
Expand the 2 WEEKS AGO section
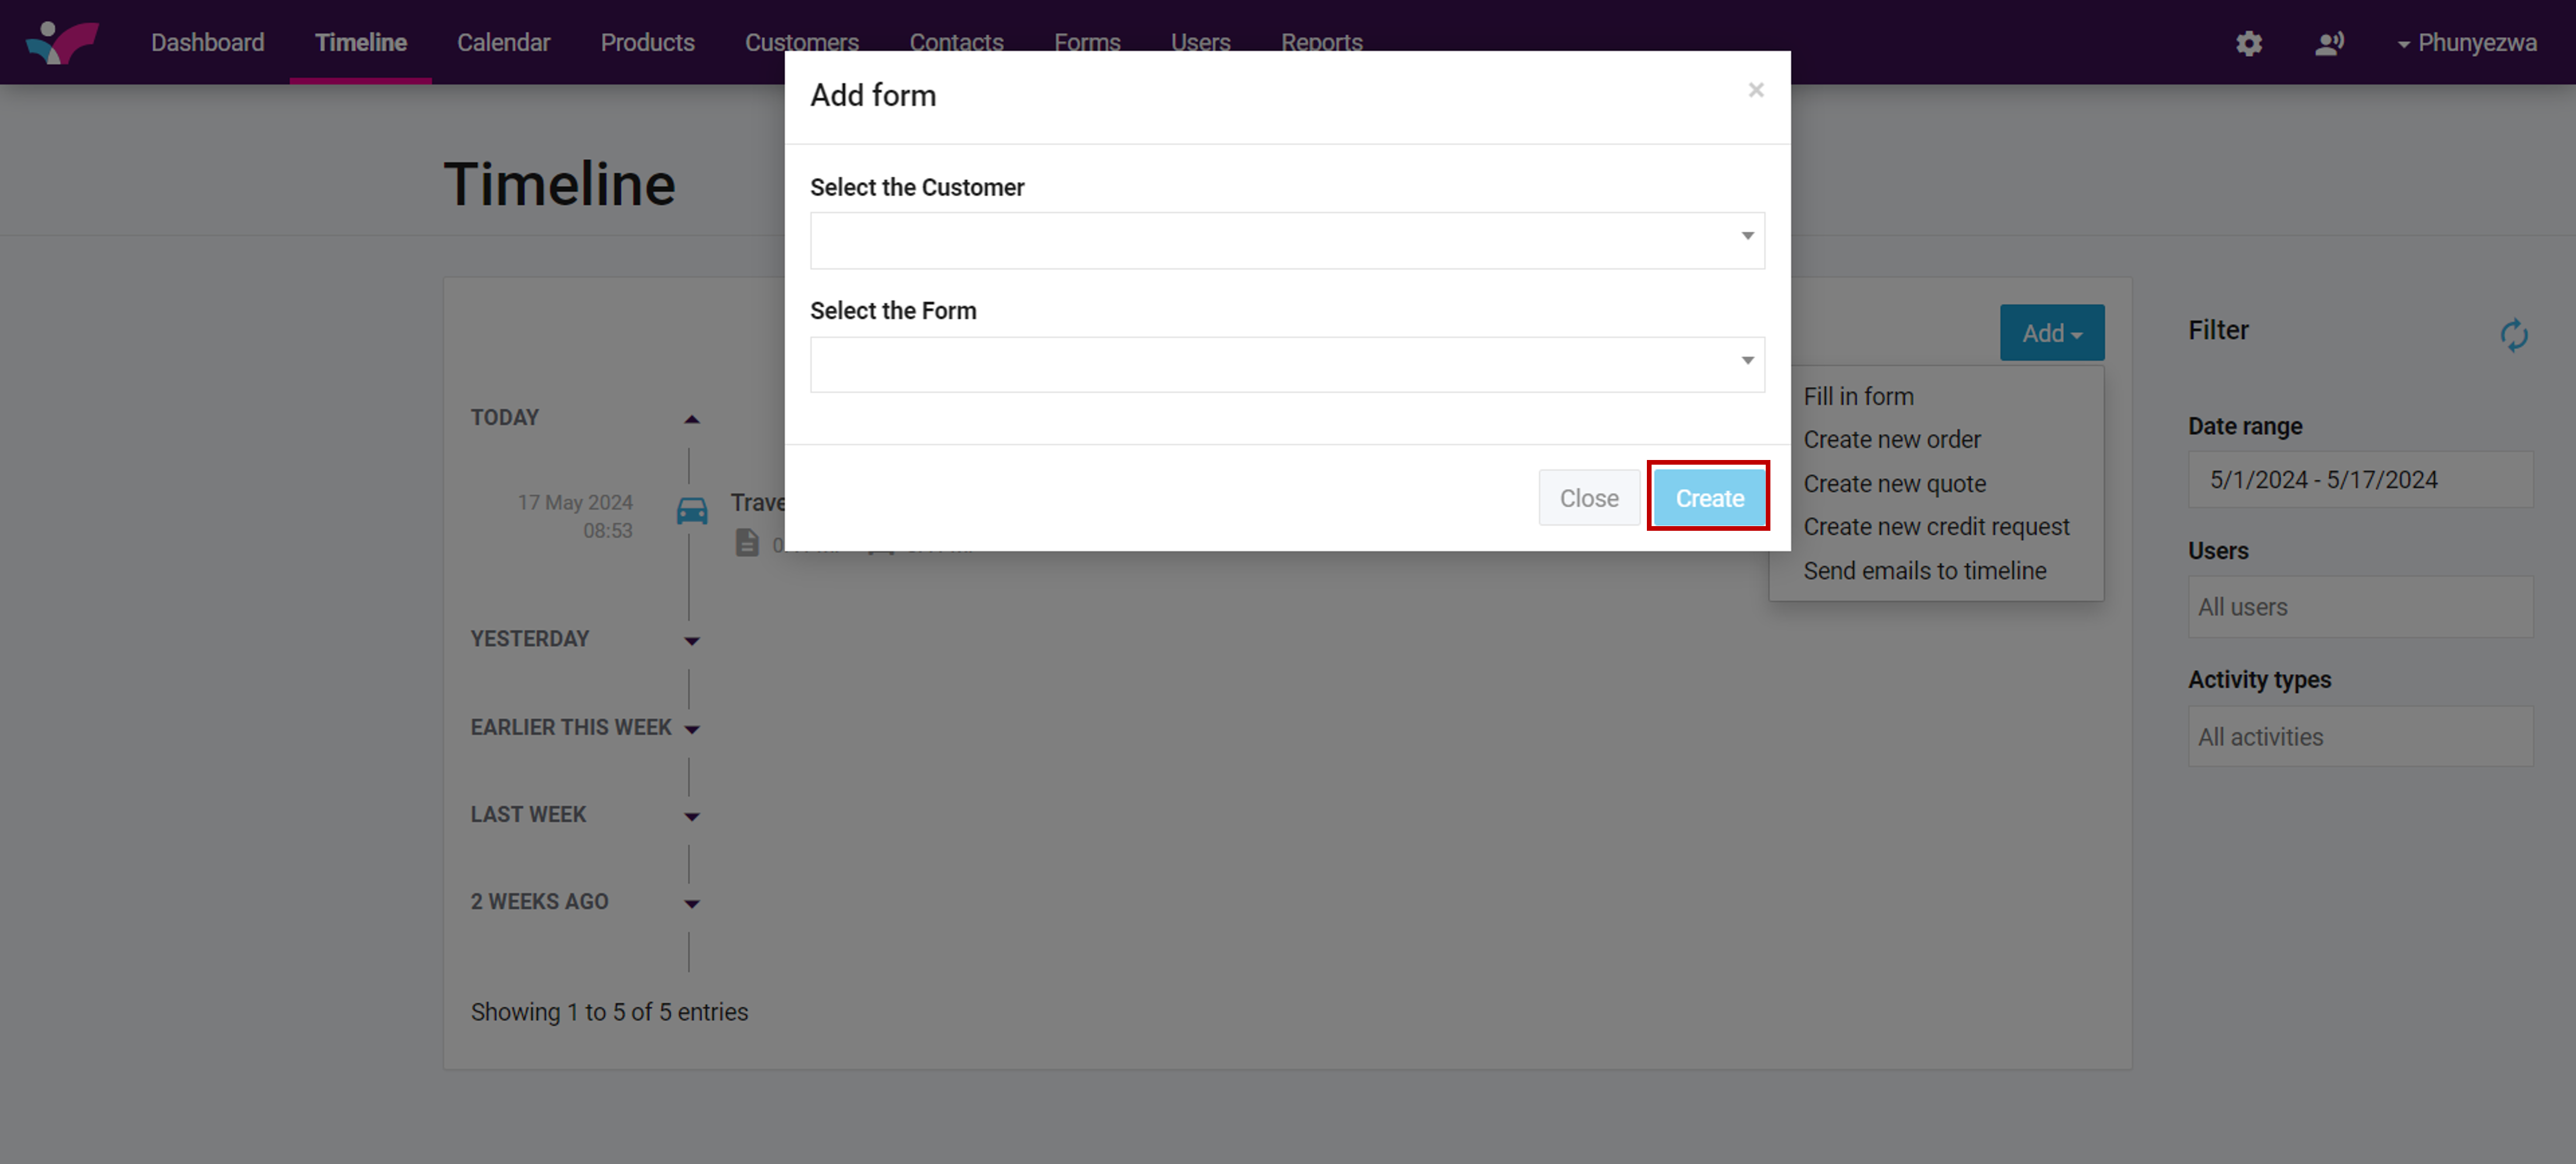click(x=691, y=903)
